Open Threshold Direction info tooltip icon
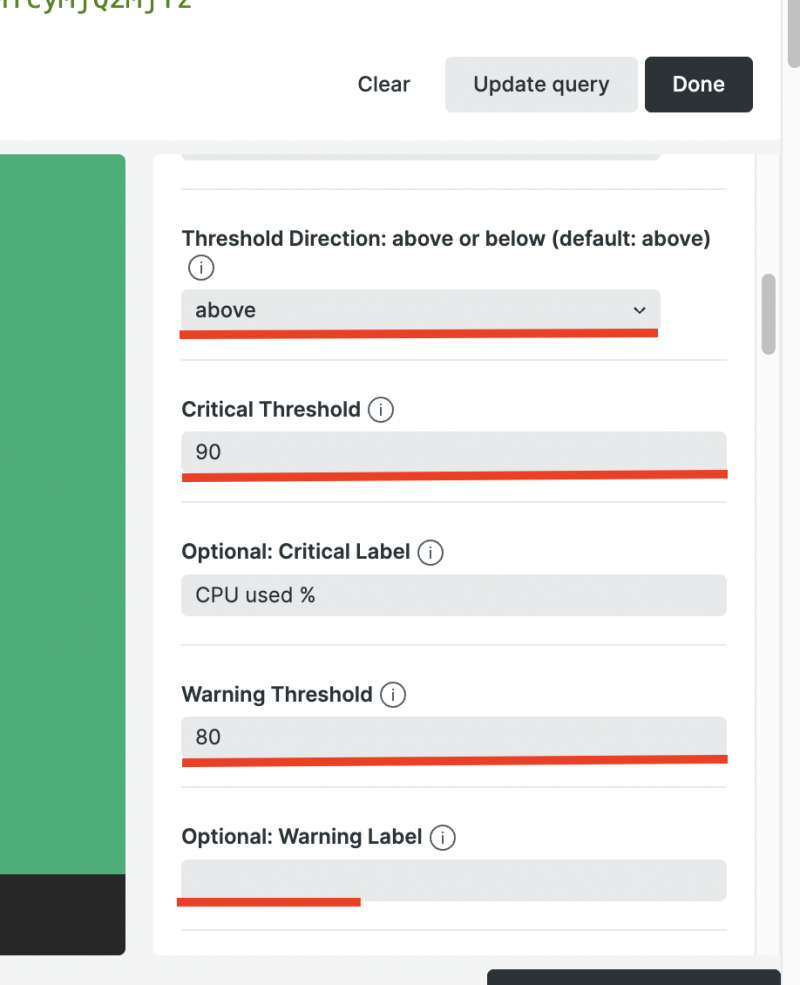 201,268
